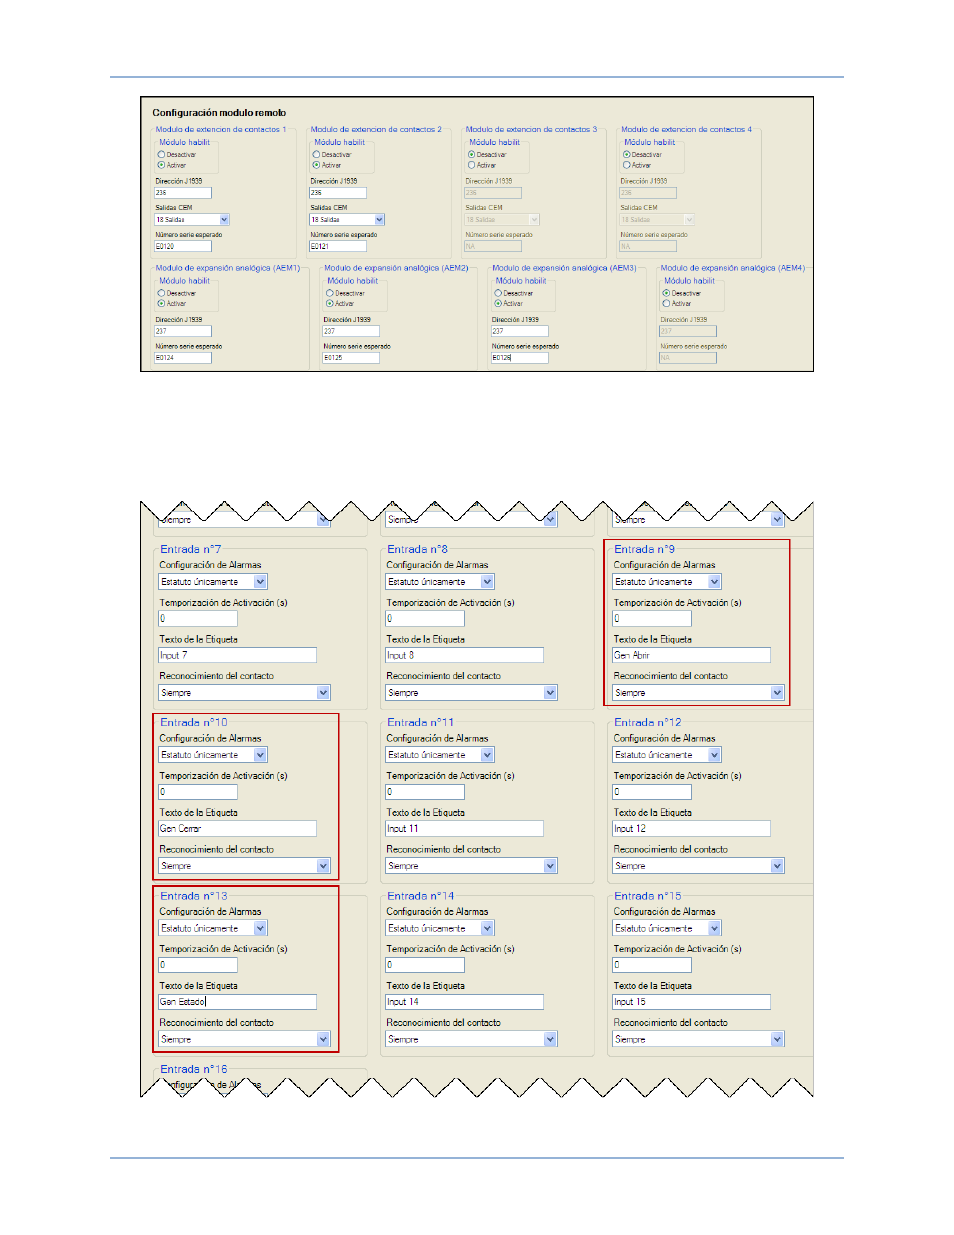Click label text field containing Gen Abrir
Viewport: 954px width, 1235px height.
pyautogui.click(x=692, y=655)
